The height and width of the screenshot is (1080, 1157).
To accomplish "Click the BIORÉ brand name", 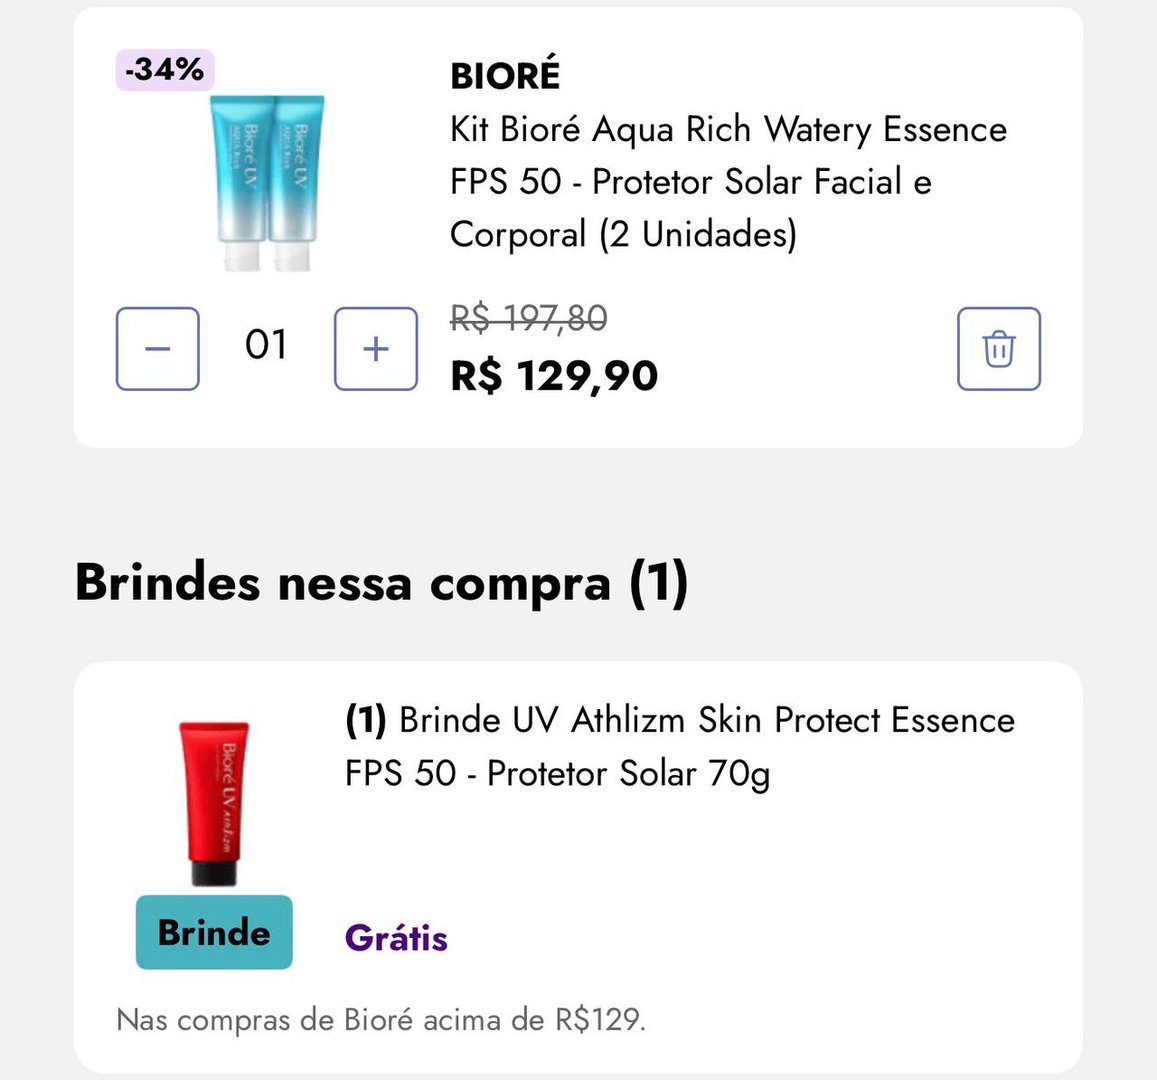I will (x=504, y=74).
